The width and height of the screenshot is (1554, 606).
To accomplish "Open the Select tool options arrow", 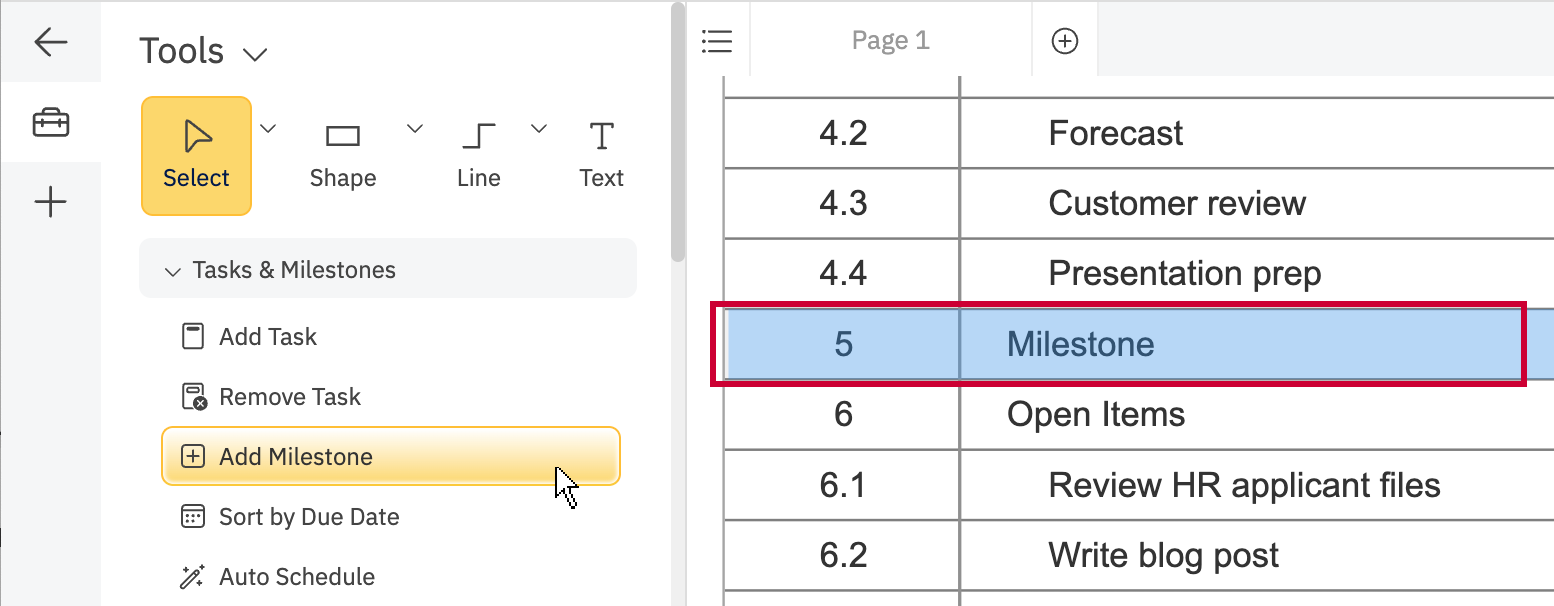I will pos(268,128).
